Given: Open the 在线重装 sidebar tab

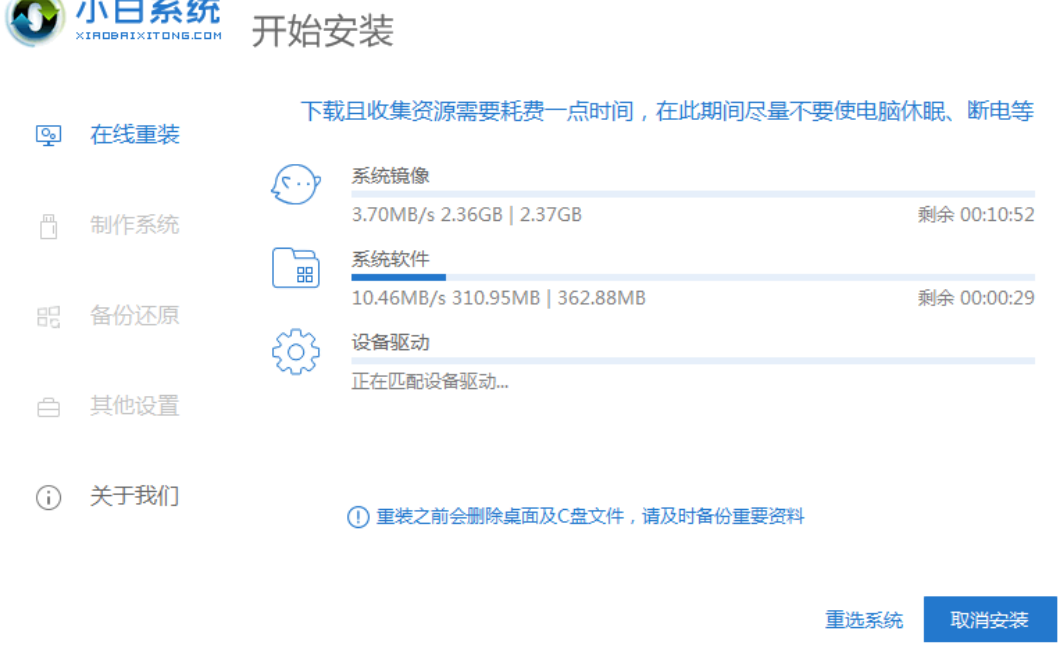Looking at the screenshot, I should click(x=135, y=135).
